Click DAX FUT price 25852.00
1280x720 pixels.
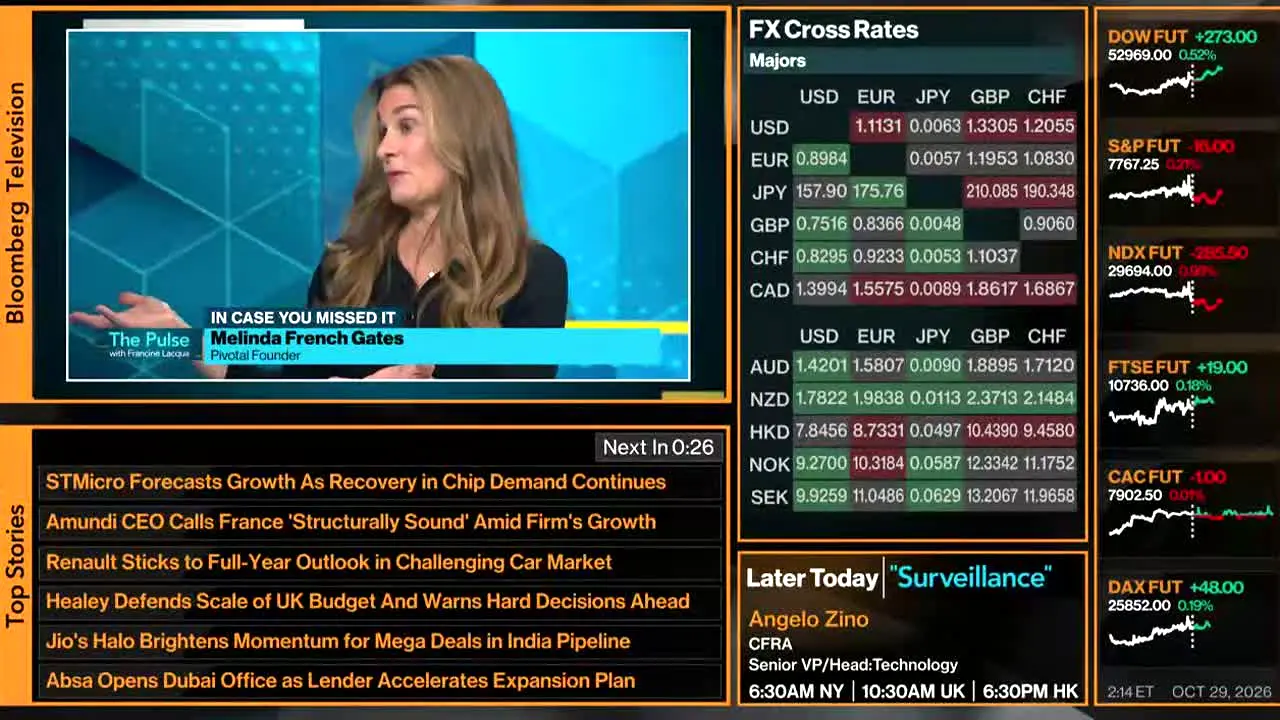(1139, 605)
